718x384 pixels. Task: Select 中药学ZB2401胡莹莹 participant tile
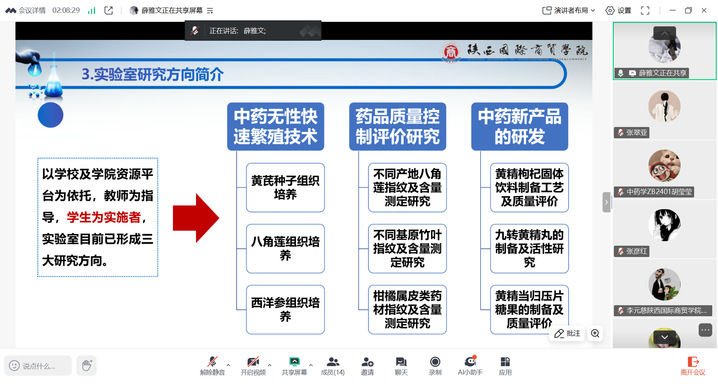(x=664, y=170)
